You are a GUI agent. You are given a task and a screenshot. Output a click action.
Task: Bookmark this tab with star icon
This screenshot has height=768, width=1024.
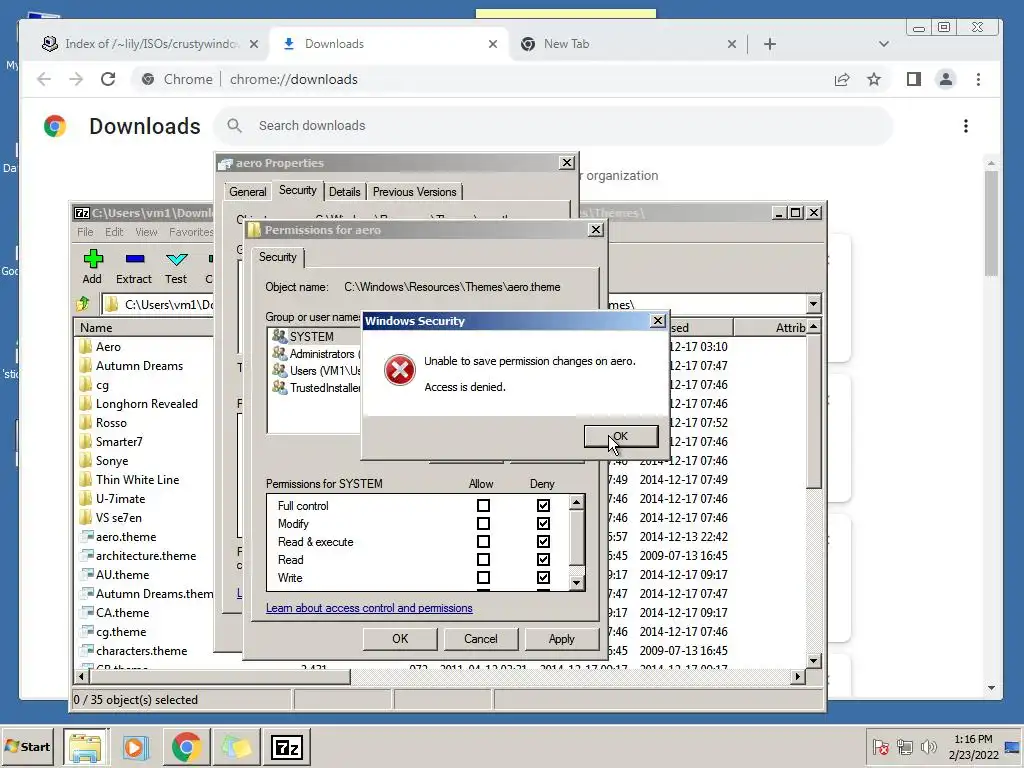coord(874,79)
